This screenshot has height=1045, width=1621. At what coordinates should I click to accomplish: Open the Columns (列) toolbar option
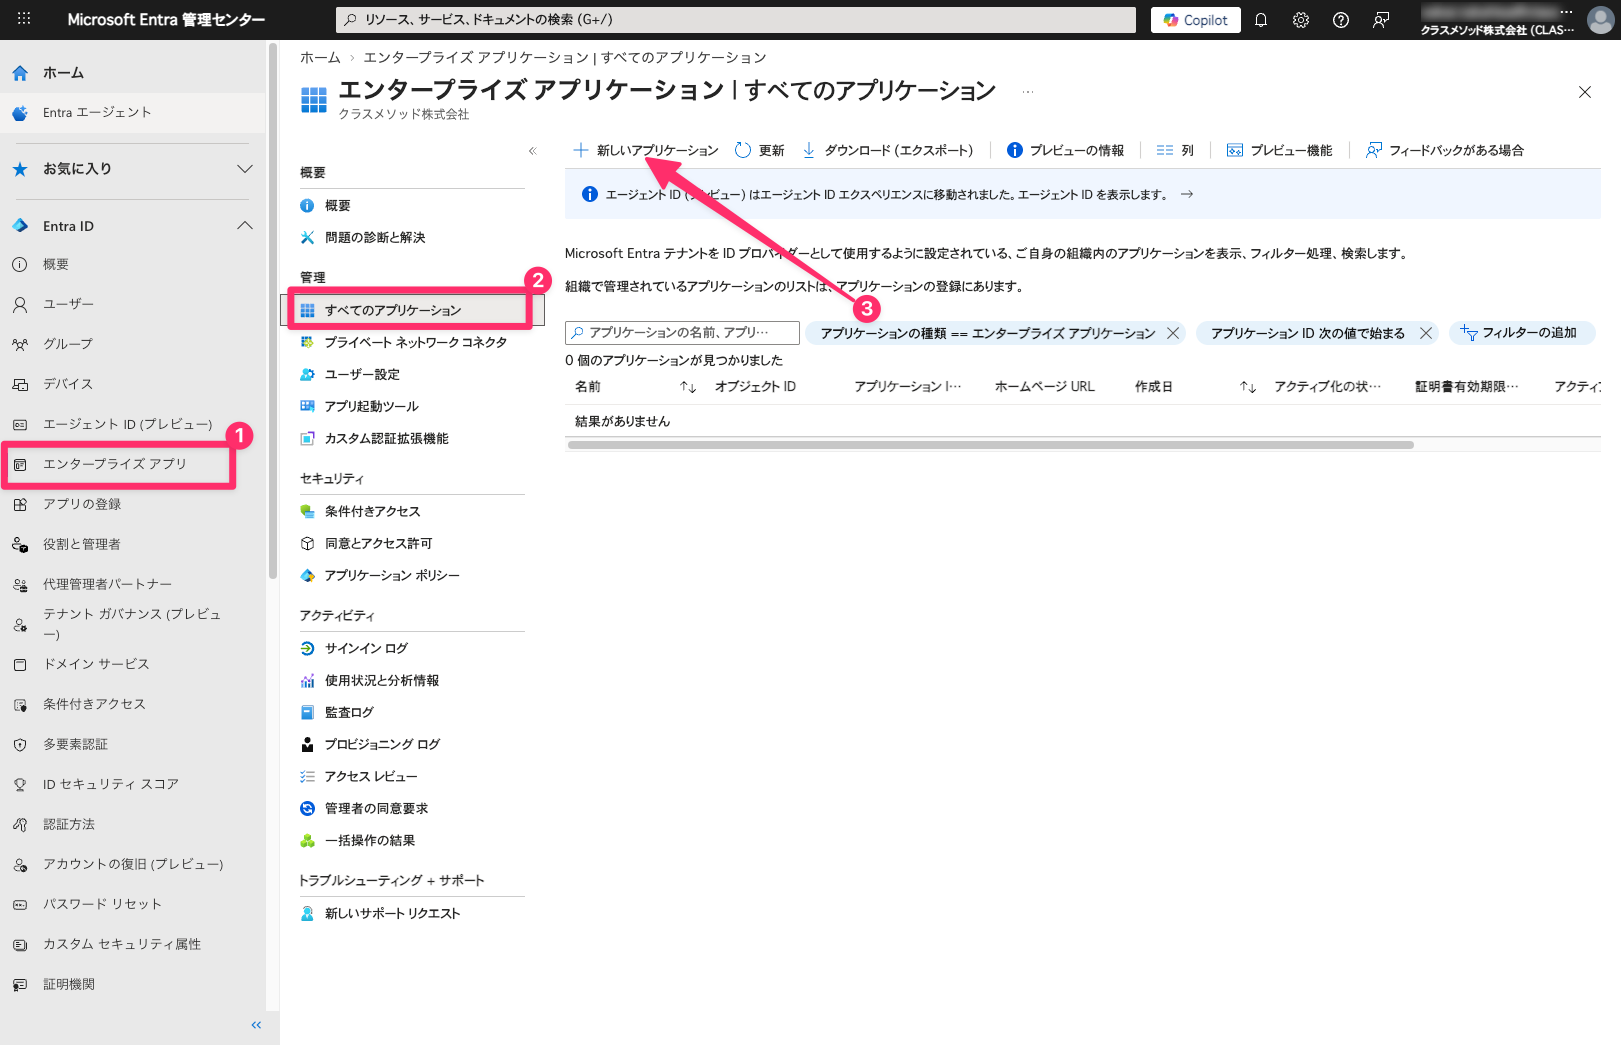[1175, 150]
